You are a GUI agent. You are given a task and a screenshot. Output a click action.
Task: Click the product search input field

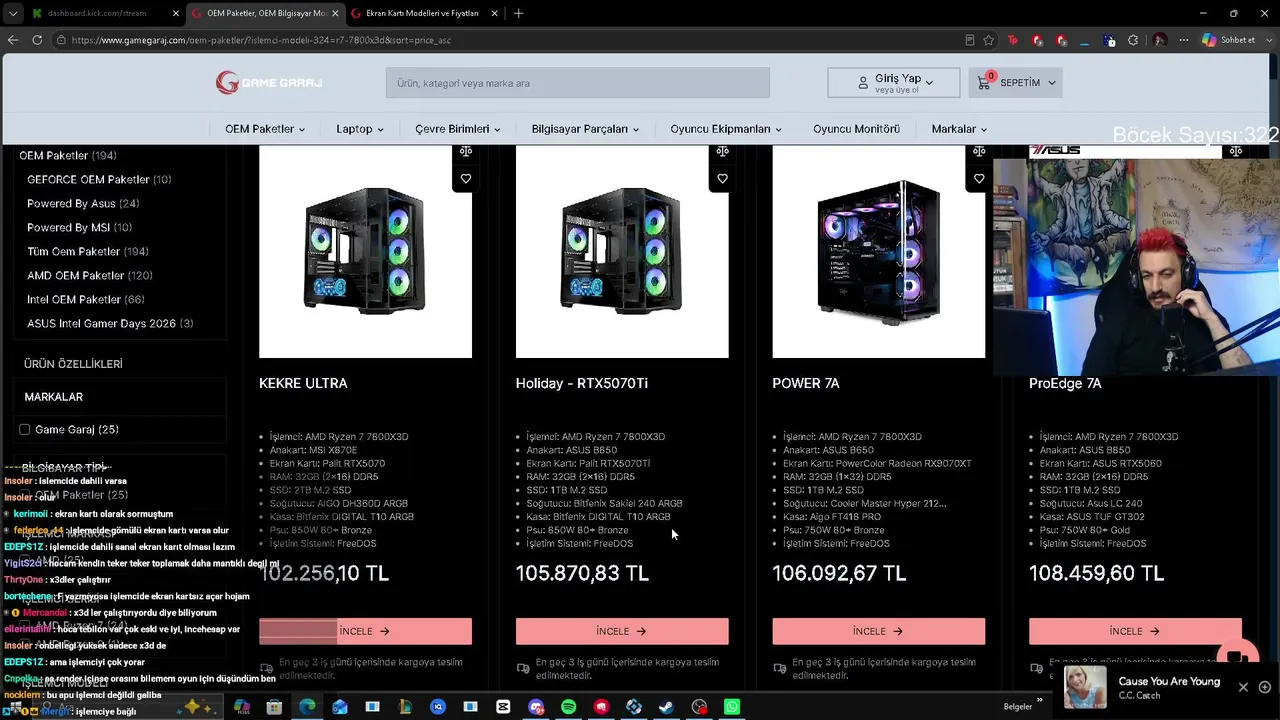click(578, 83)
